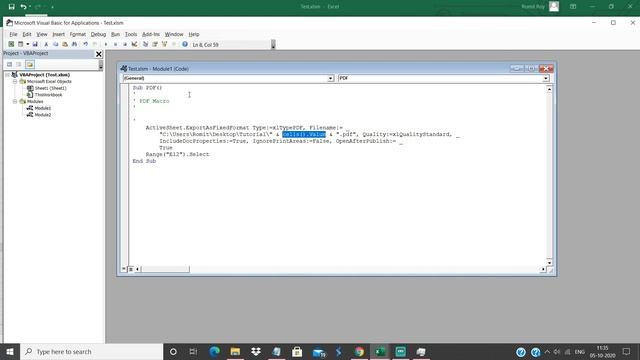Click the taskbar search box

(x=92, y=351)
